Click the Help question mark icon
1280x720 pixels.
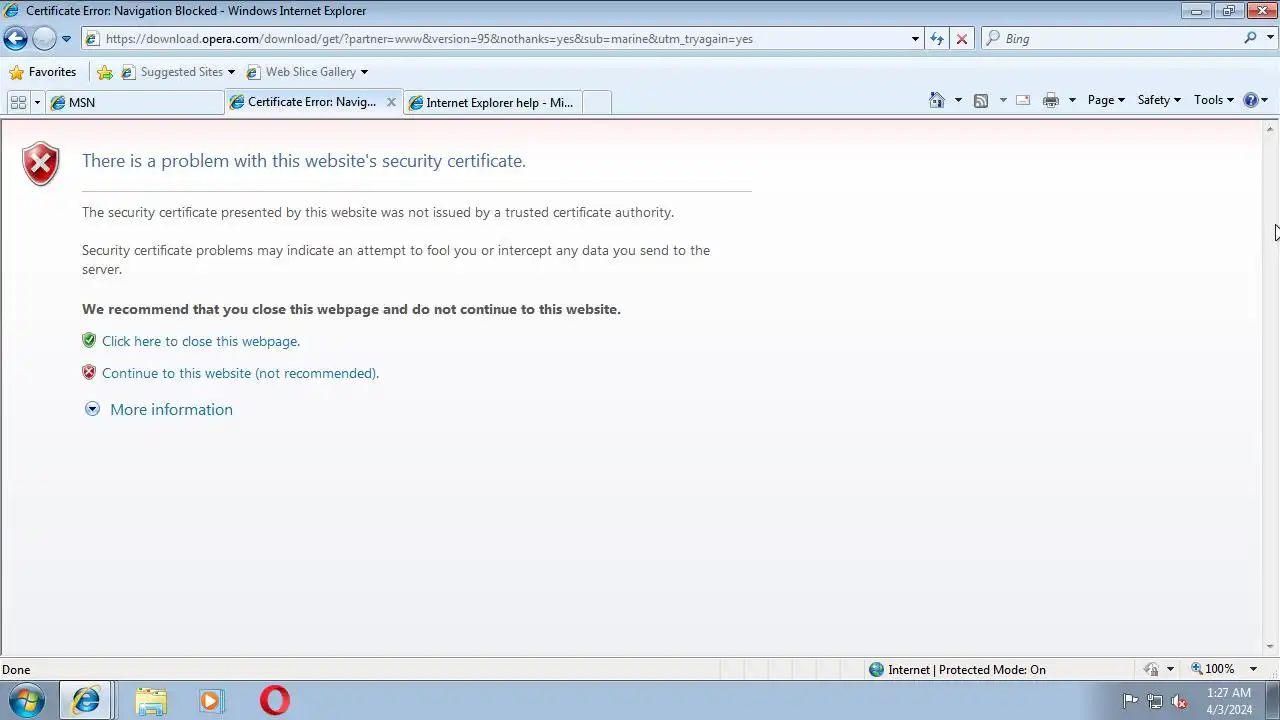tap(1250, 100)
